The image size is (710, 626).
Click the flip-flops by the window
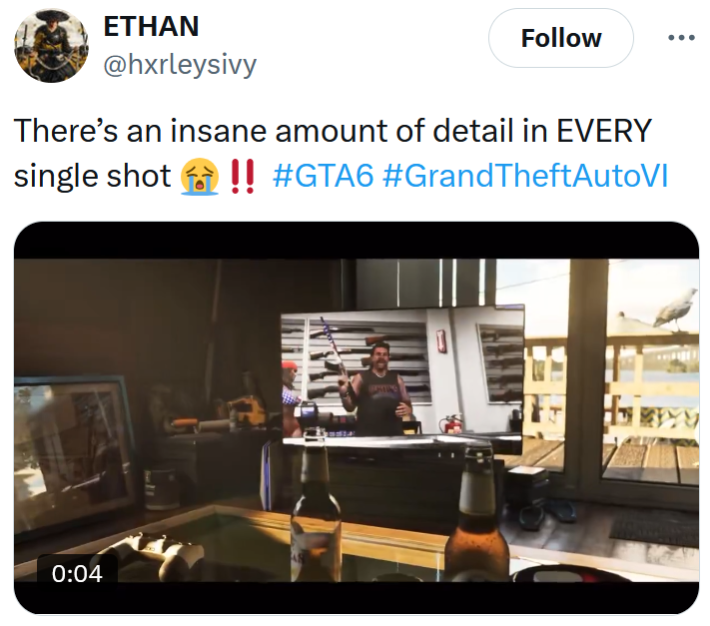click(x=547, y=515)
